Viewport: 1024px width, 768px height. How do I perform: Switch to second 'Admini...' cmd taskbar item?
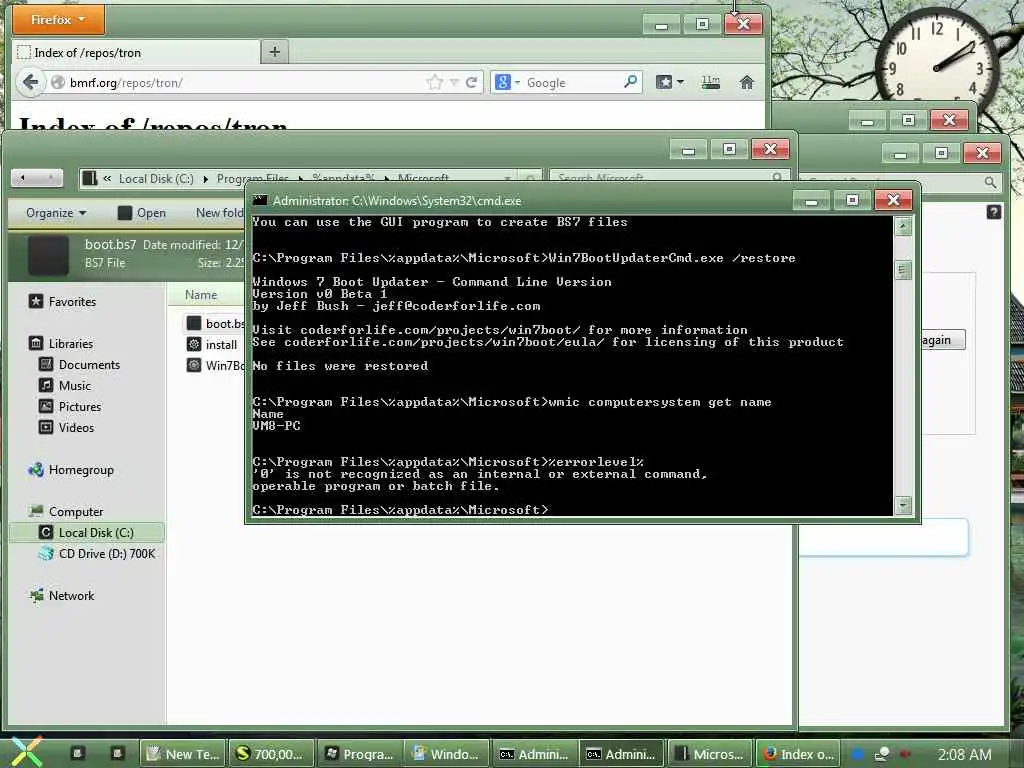[622, 754]
